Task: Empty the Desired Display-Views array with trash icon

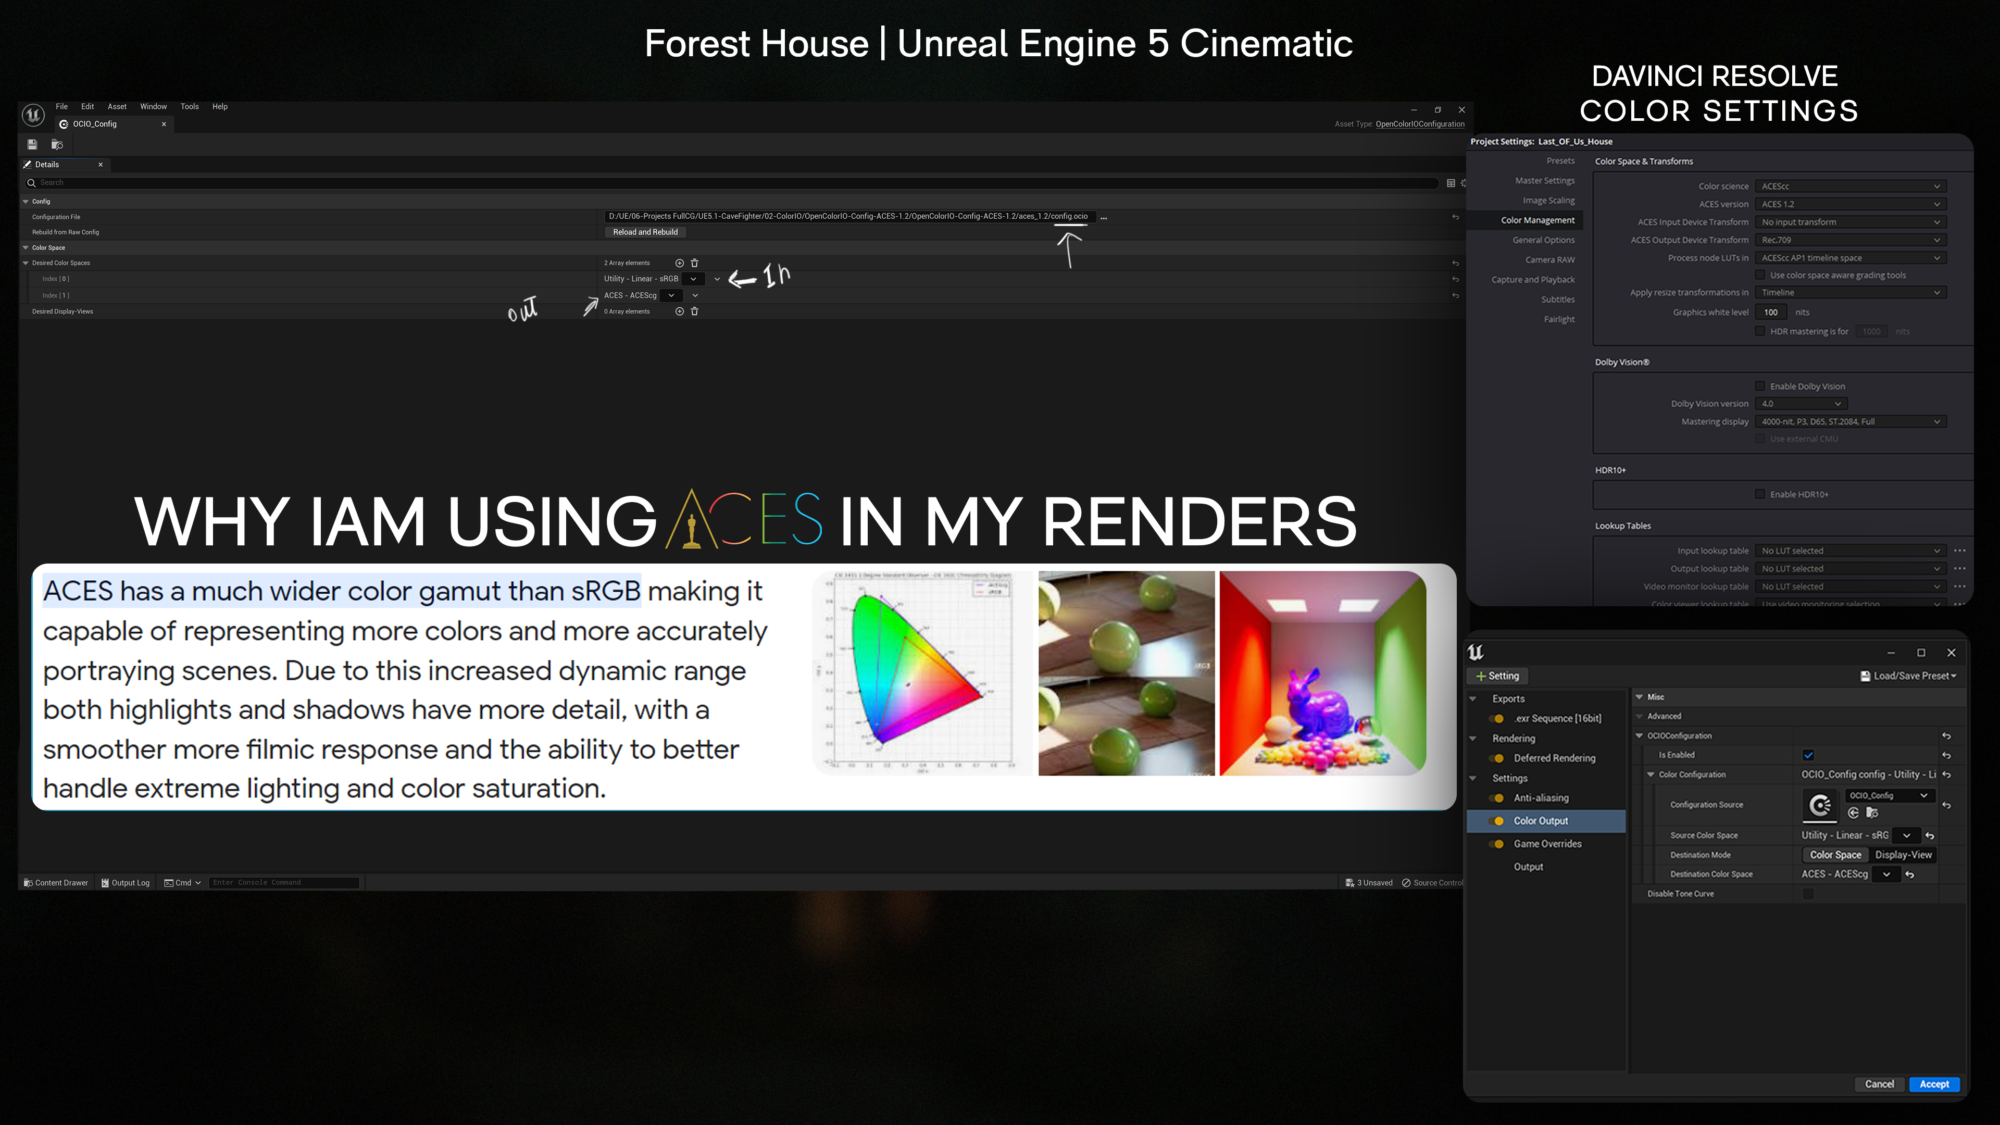Action: 695,311
